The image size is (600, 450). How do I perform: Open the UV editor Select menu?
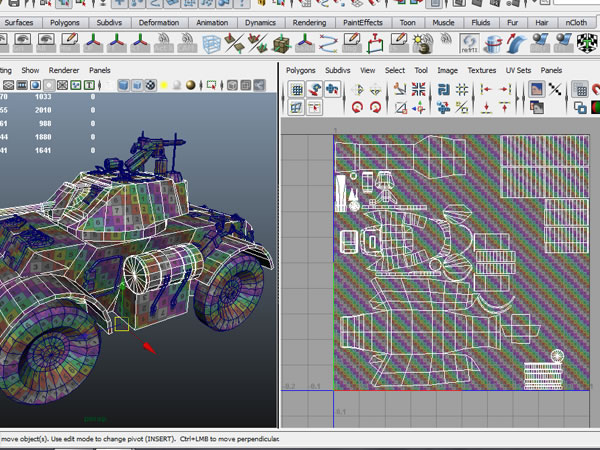tap(395, 70)
